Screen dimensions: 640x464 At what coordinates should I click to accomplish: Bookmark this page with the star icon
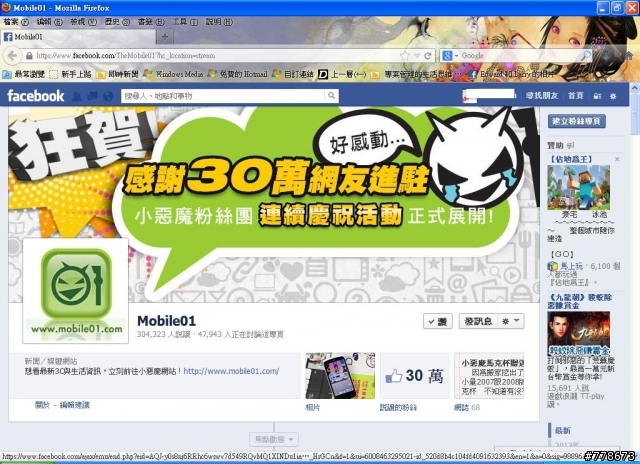404,56
